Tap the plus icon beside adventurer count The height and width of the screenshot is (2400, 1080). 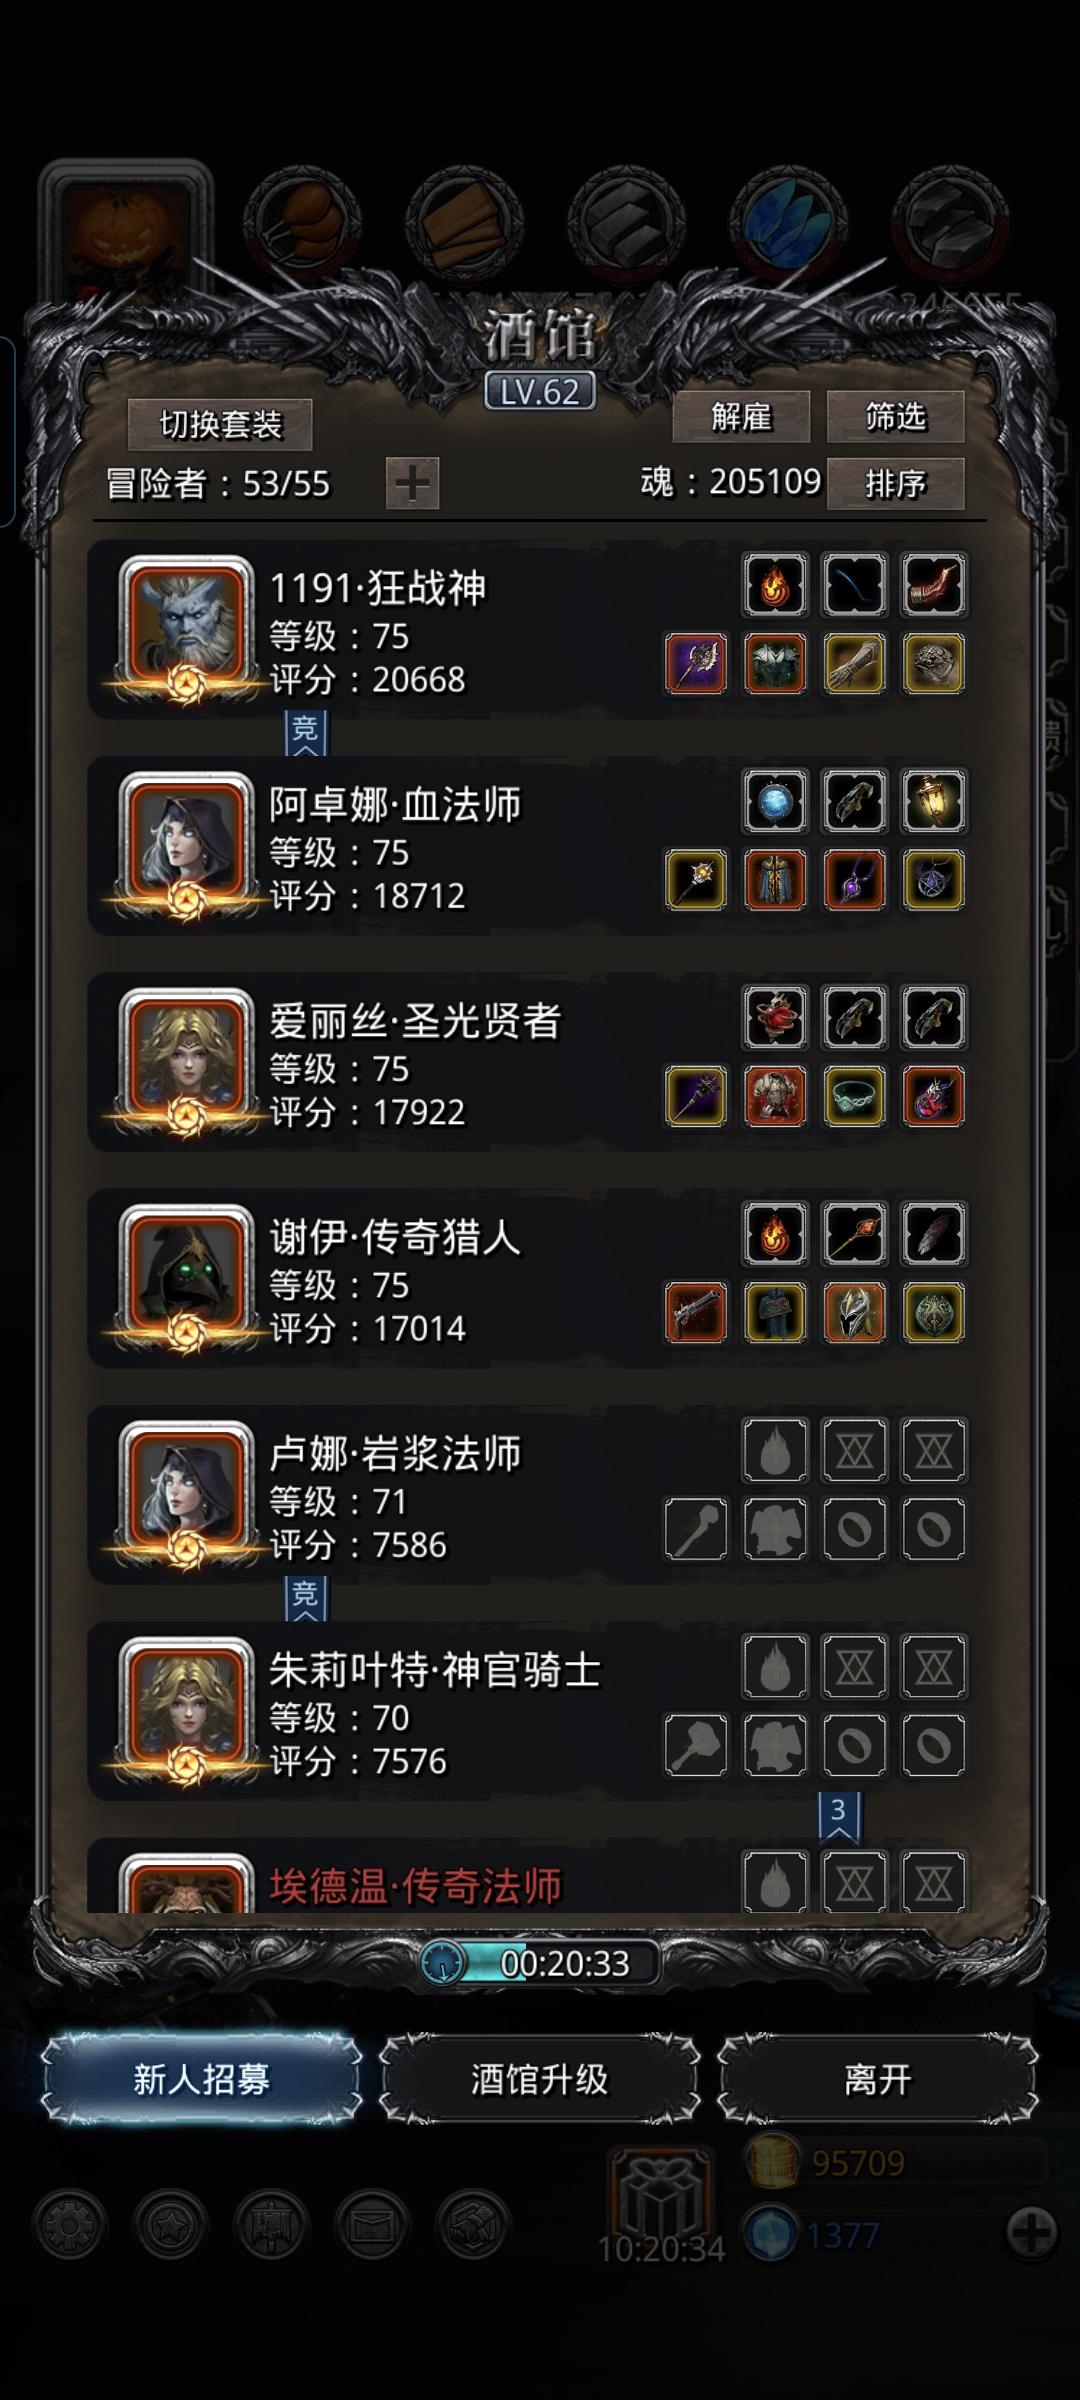(412, 484)
